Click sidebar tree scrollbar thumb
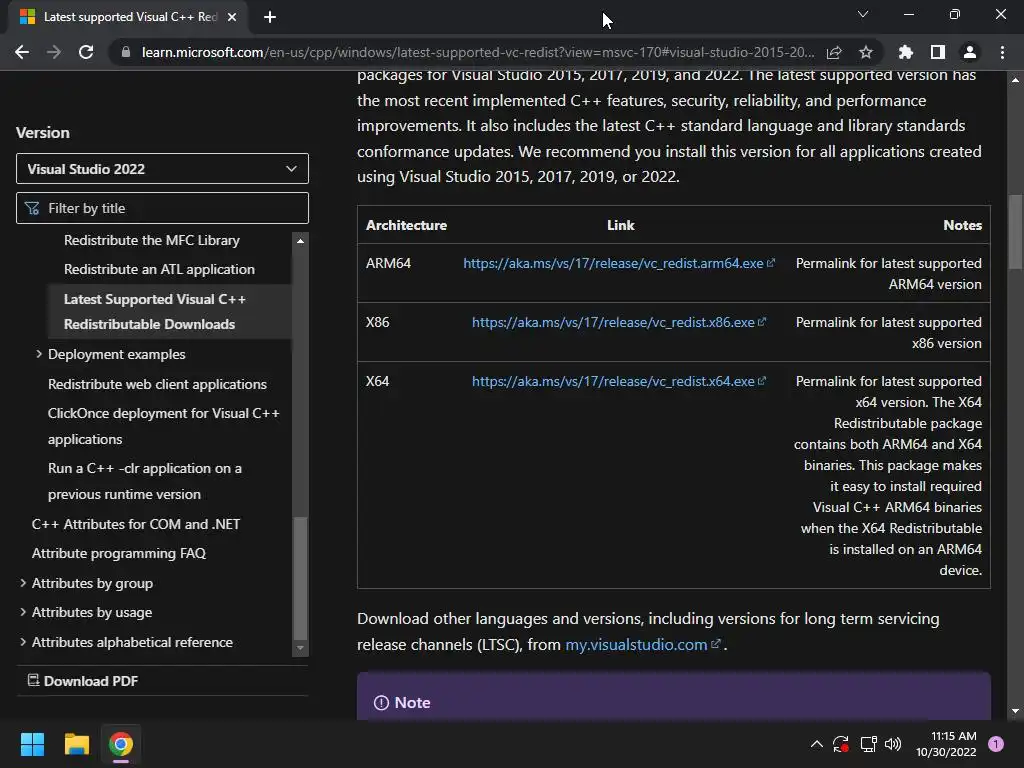 coord(300,578)
